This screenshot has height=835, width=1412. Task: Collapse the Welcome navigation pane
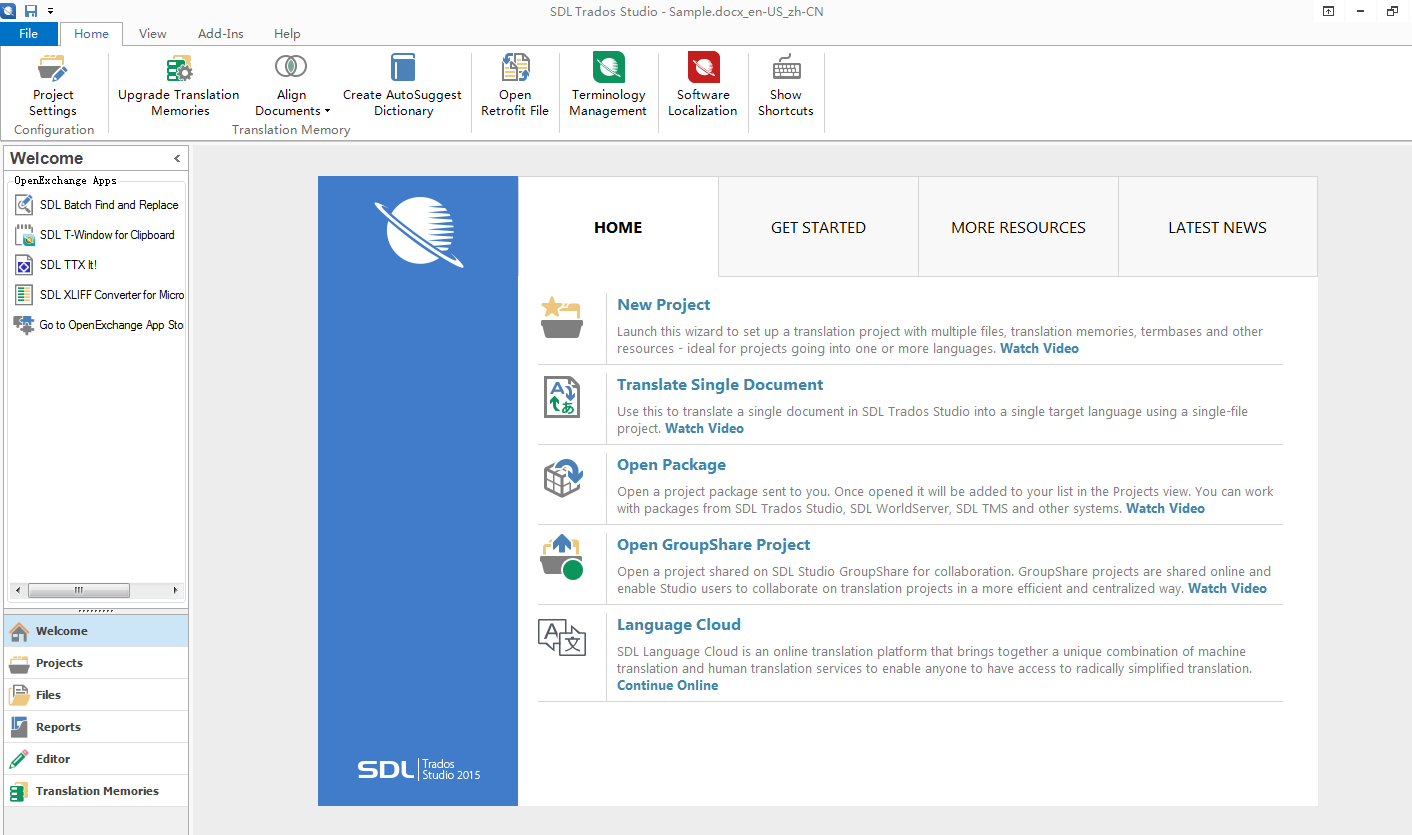(x=177, y=158)
